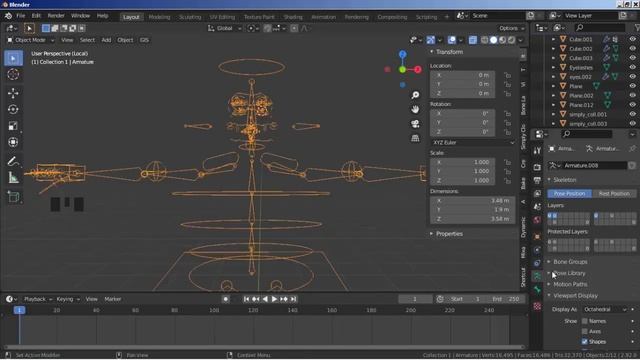Toggle auto keying record button

[225, 299]
